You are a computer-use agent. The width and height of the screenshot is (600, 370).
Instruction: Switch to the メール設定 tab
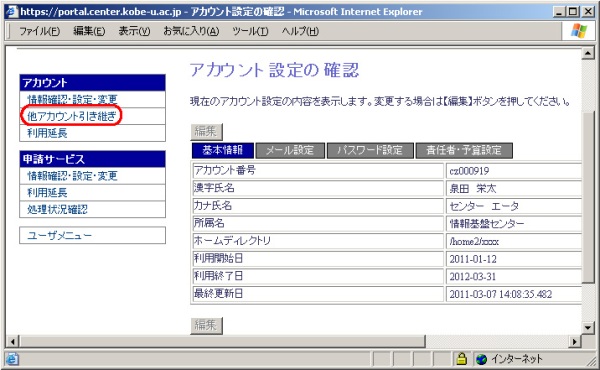(x=290, y=150)
